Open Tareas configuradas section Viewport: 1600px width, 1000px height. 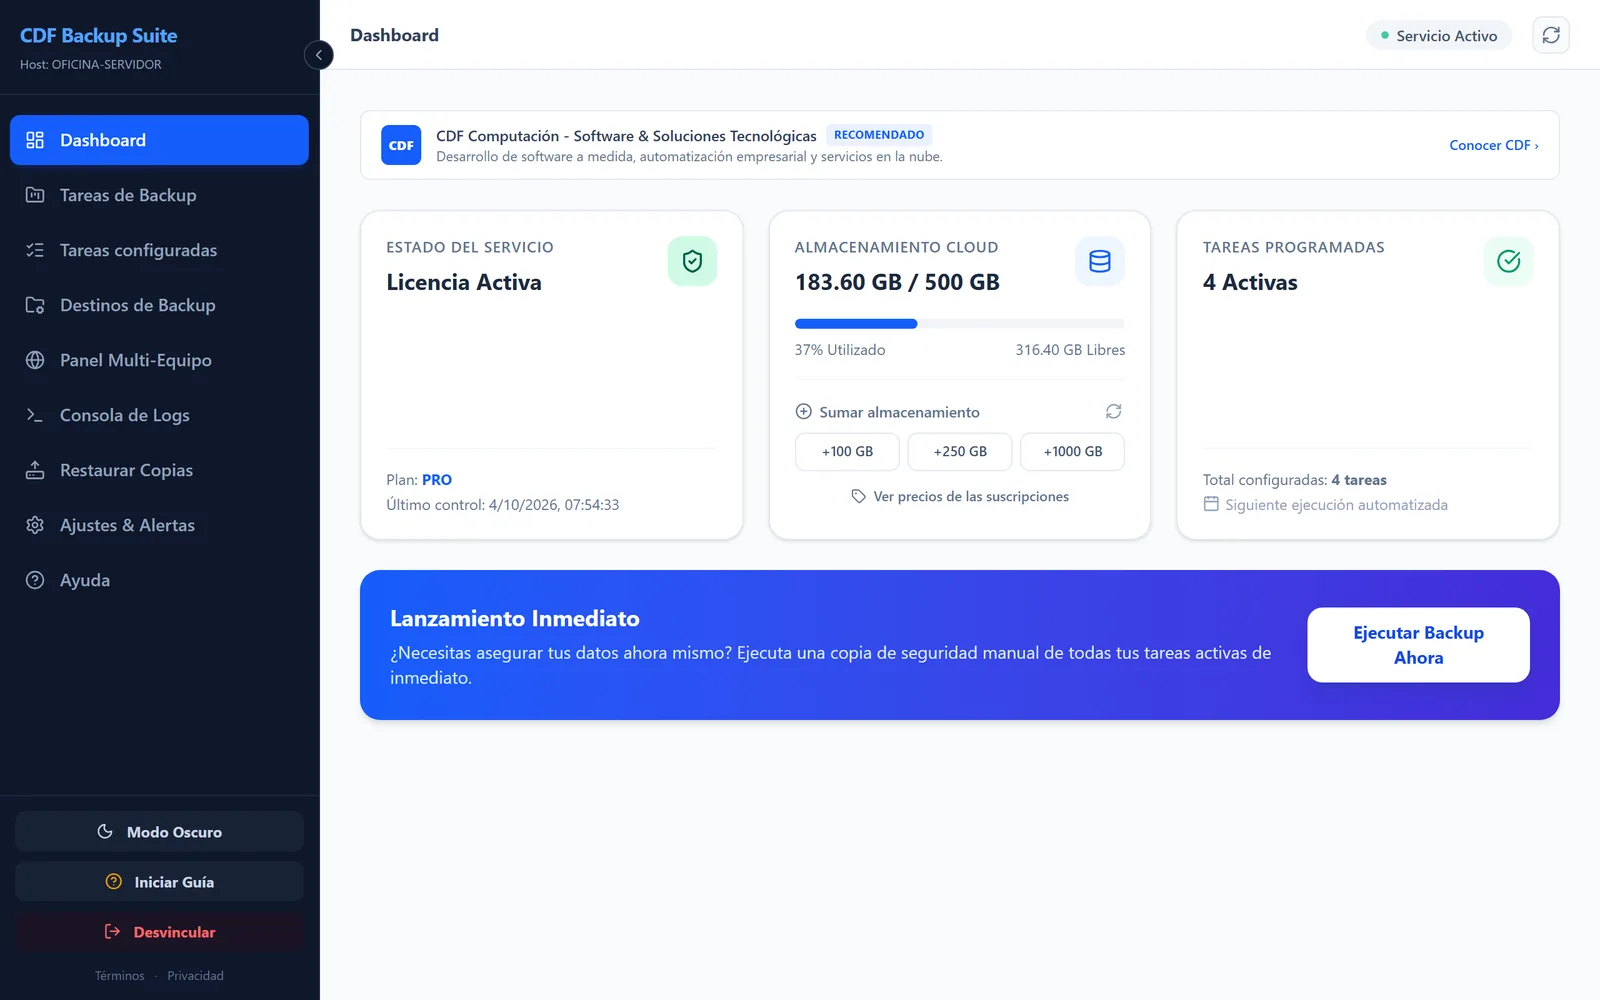pyautogui.click(x=159, y=250)
